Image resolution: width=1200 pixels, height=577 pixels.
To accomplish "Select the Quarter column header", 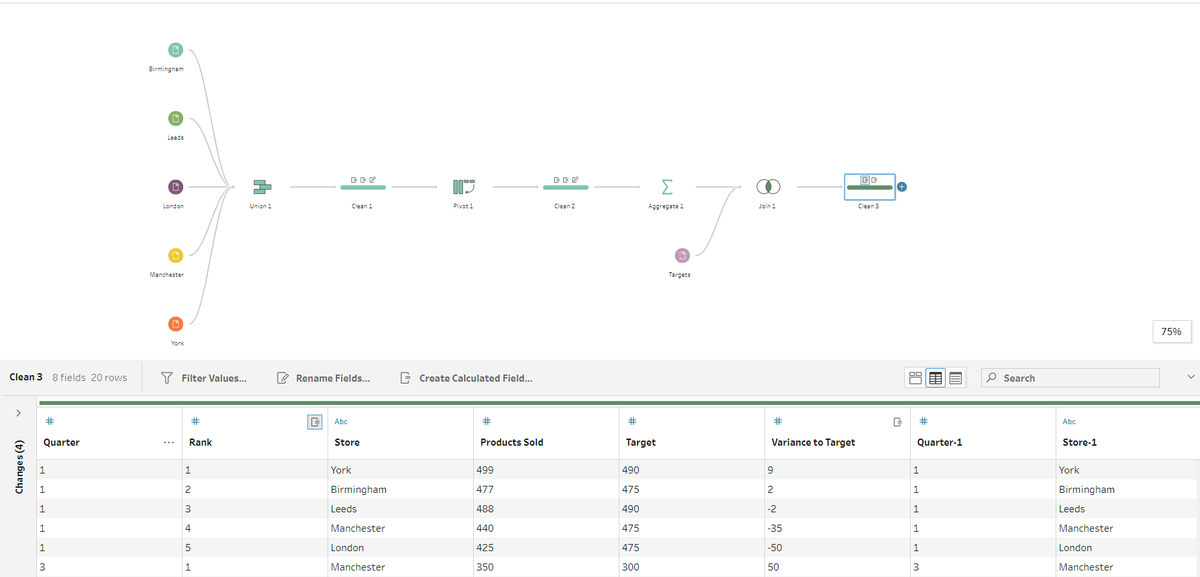I will [62, 442].
